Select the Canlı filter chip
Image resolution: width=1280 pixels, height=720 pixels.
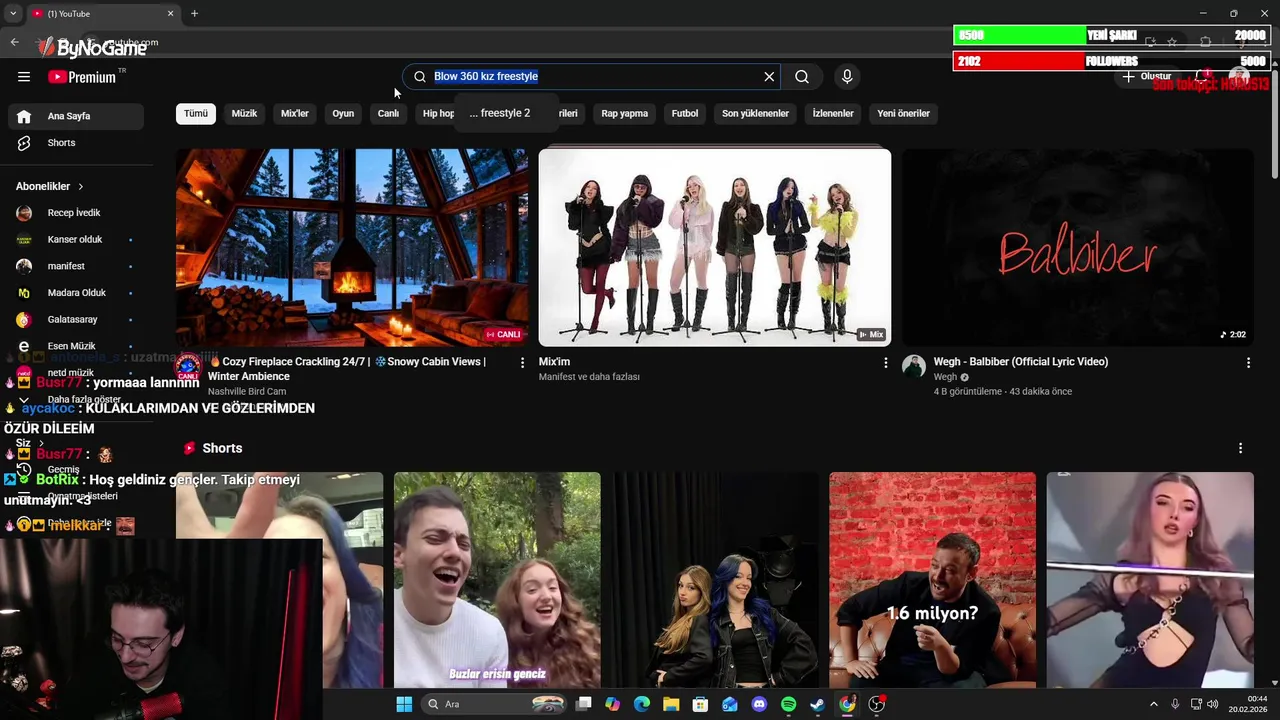pos(388,114)
